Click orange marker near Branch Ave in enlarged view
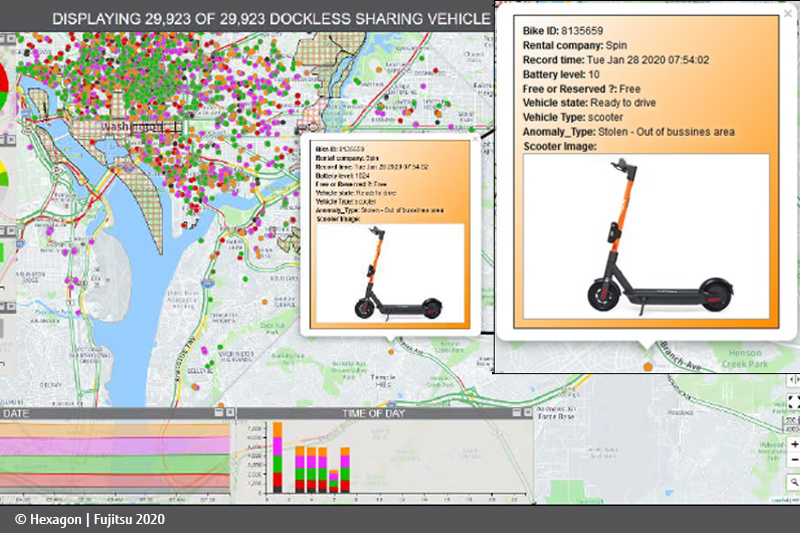 pyautogui.click(x=648, y=367)
